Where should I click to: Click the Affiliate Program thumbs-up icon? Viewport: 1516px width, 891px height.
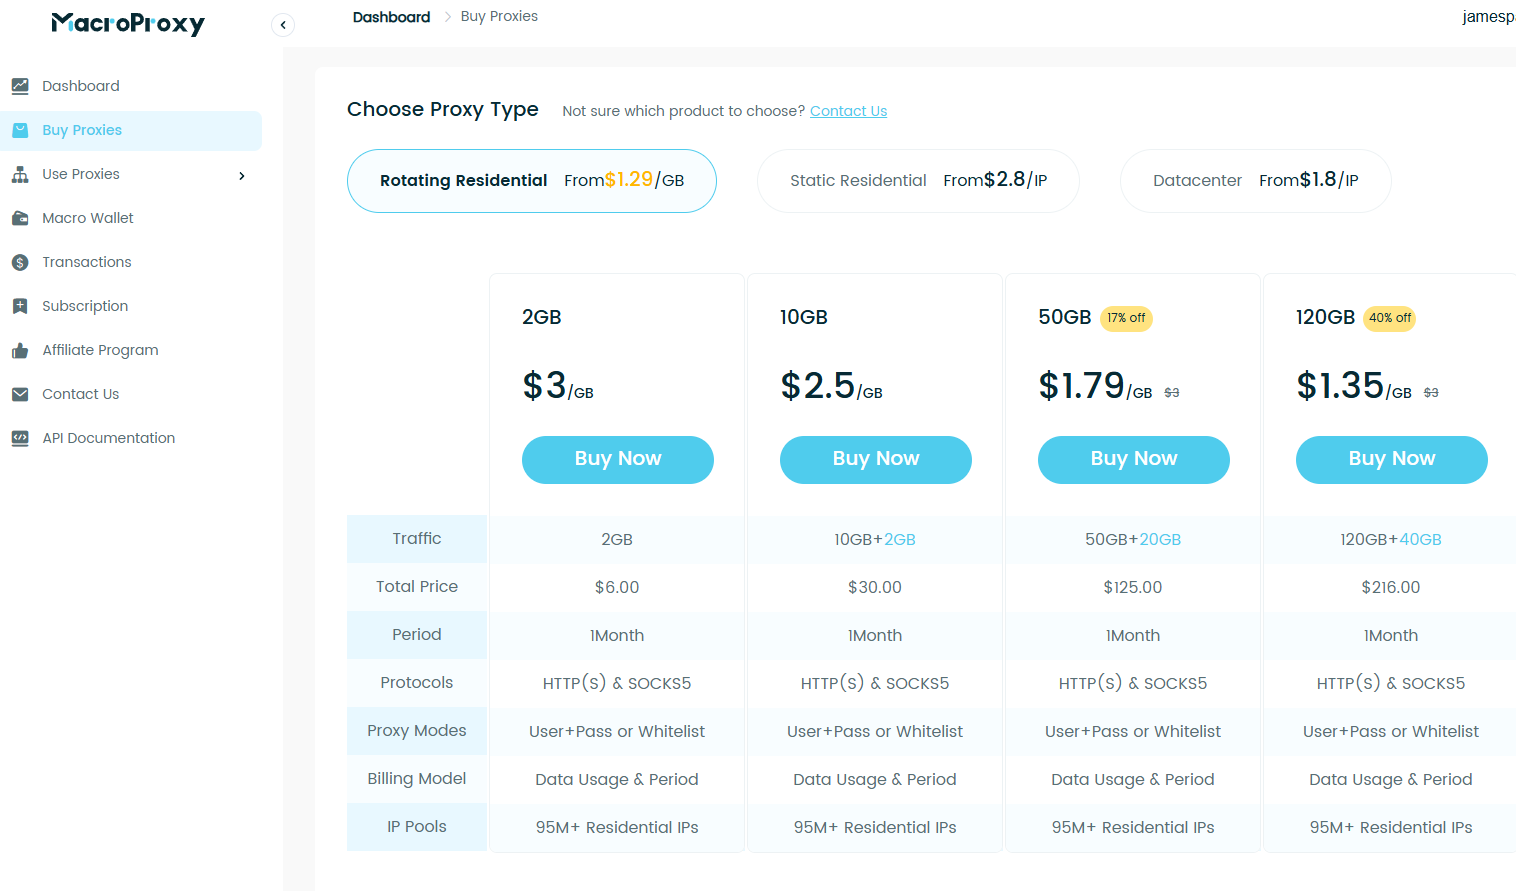coord(20,350)
